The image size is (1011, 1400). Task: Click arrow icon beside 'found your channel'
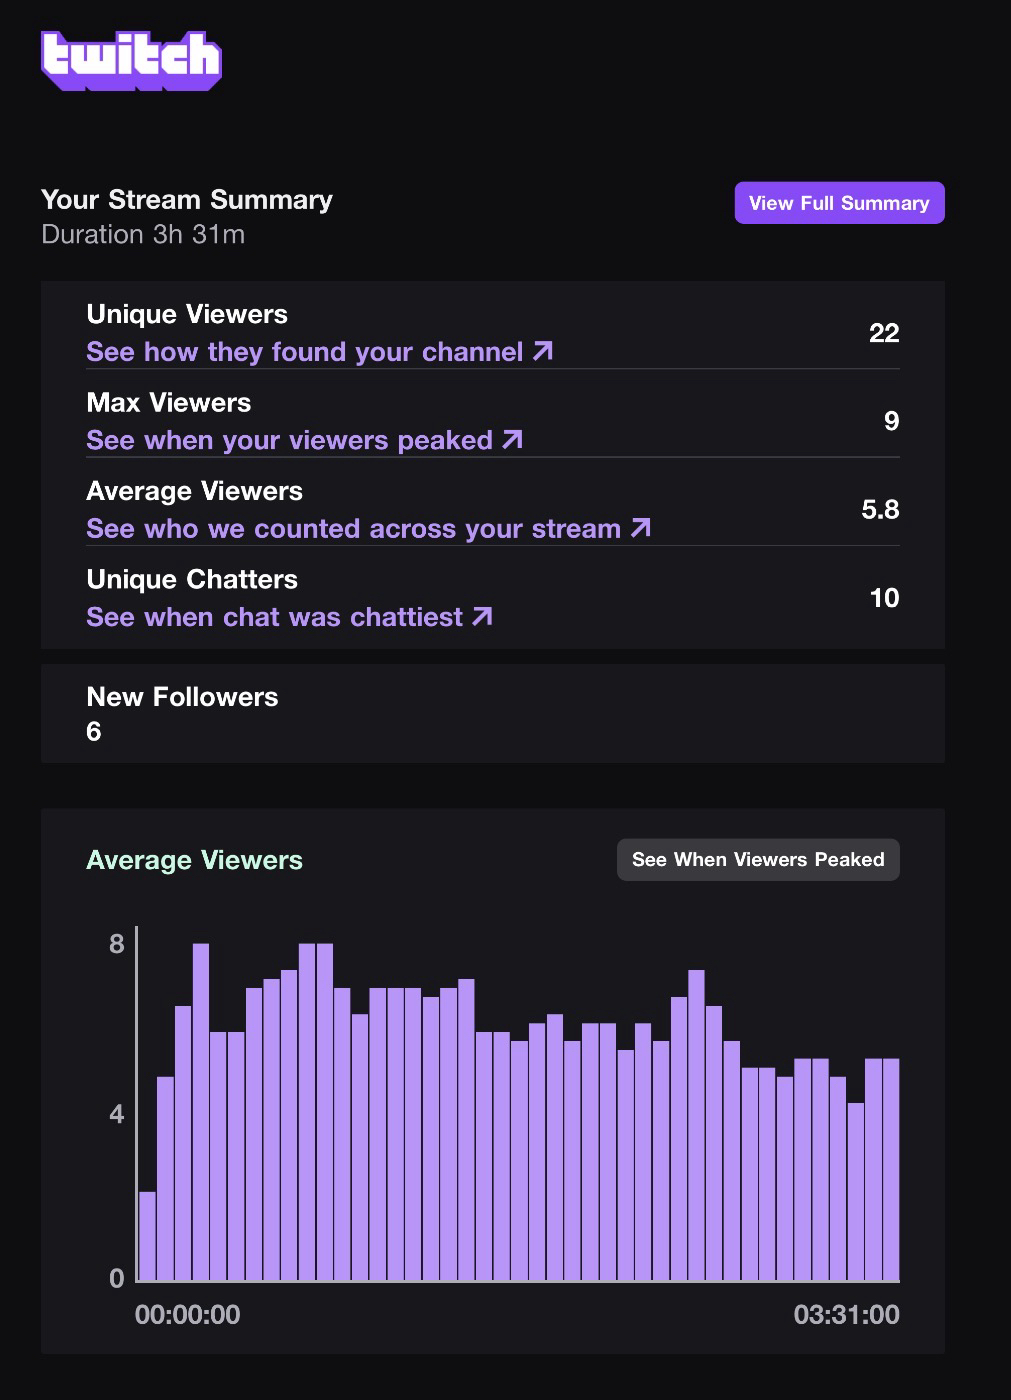[543, 351]
